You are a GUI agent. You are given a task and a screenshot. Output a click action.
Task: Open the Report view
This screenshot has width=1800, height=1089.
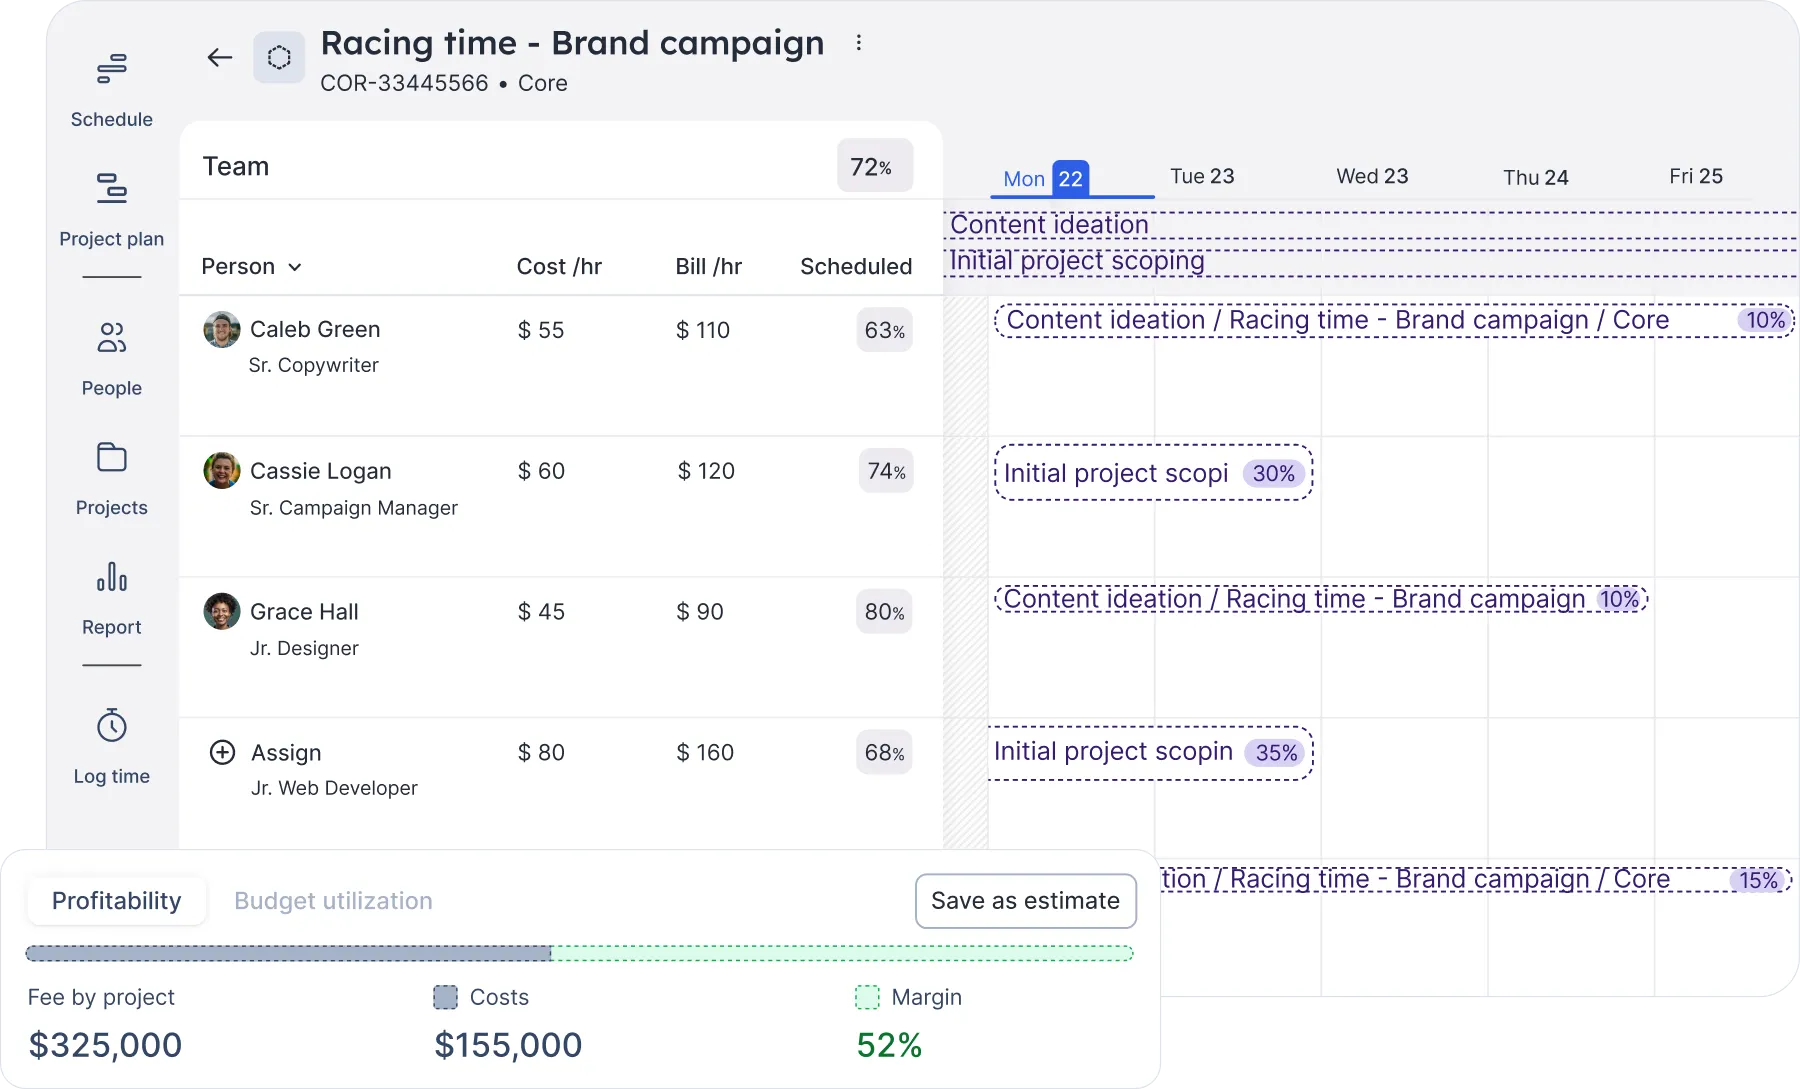tap(111, 595)
